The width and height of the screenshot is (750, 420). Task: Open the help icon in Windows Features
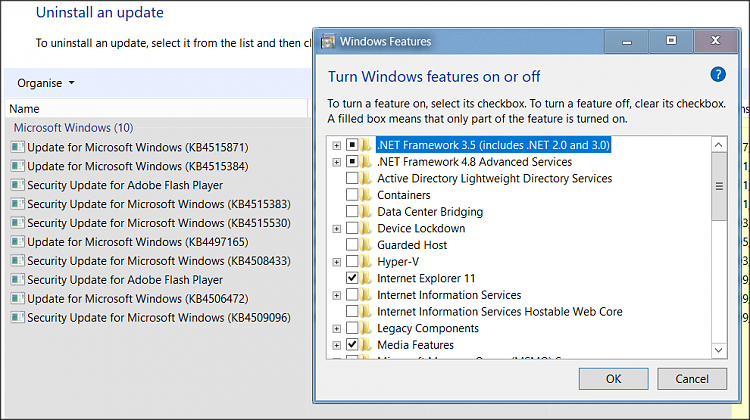coord(717,75)
